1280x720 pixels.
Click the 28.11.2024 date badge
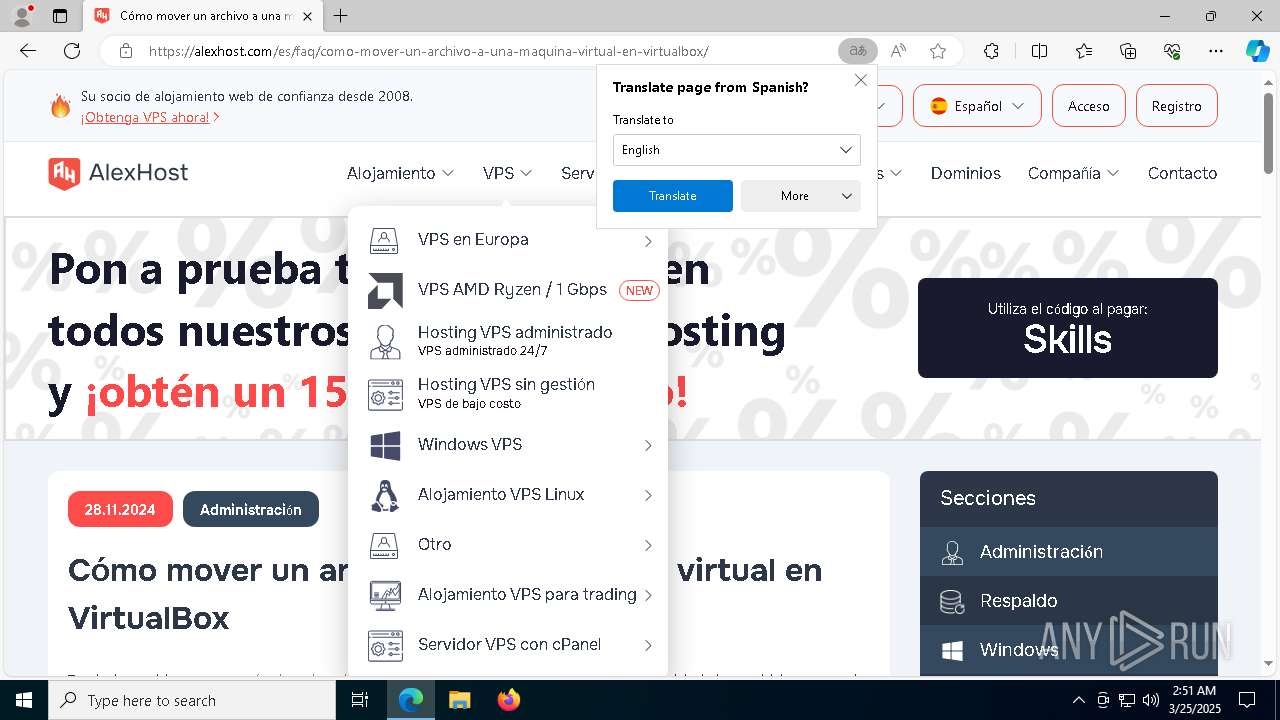click(x=120, y=509)
